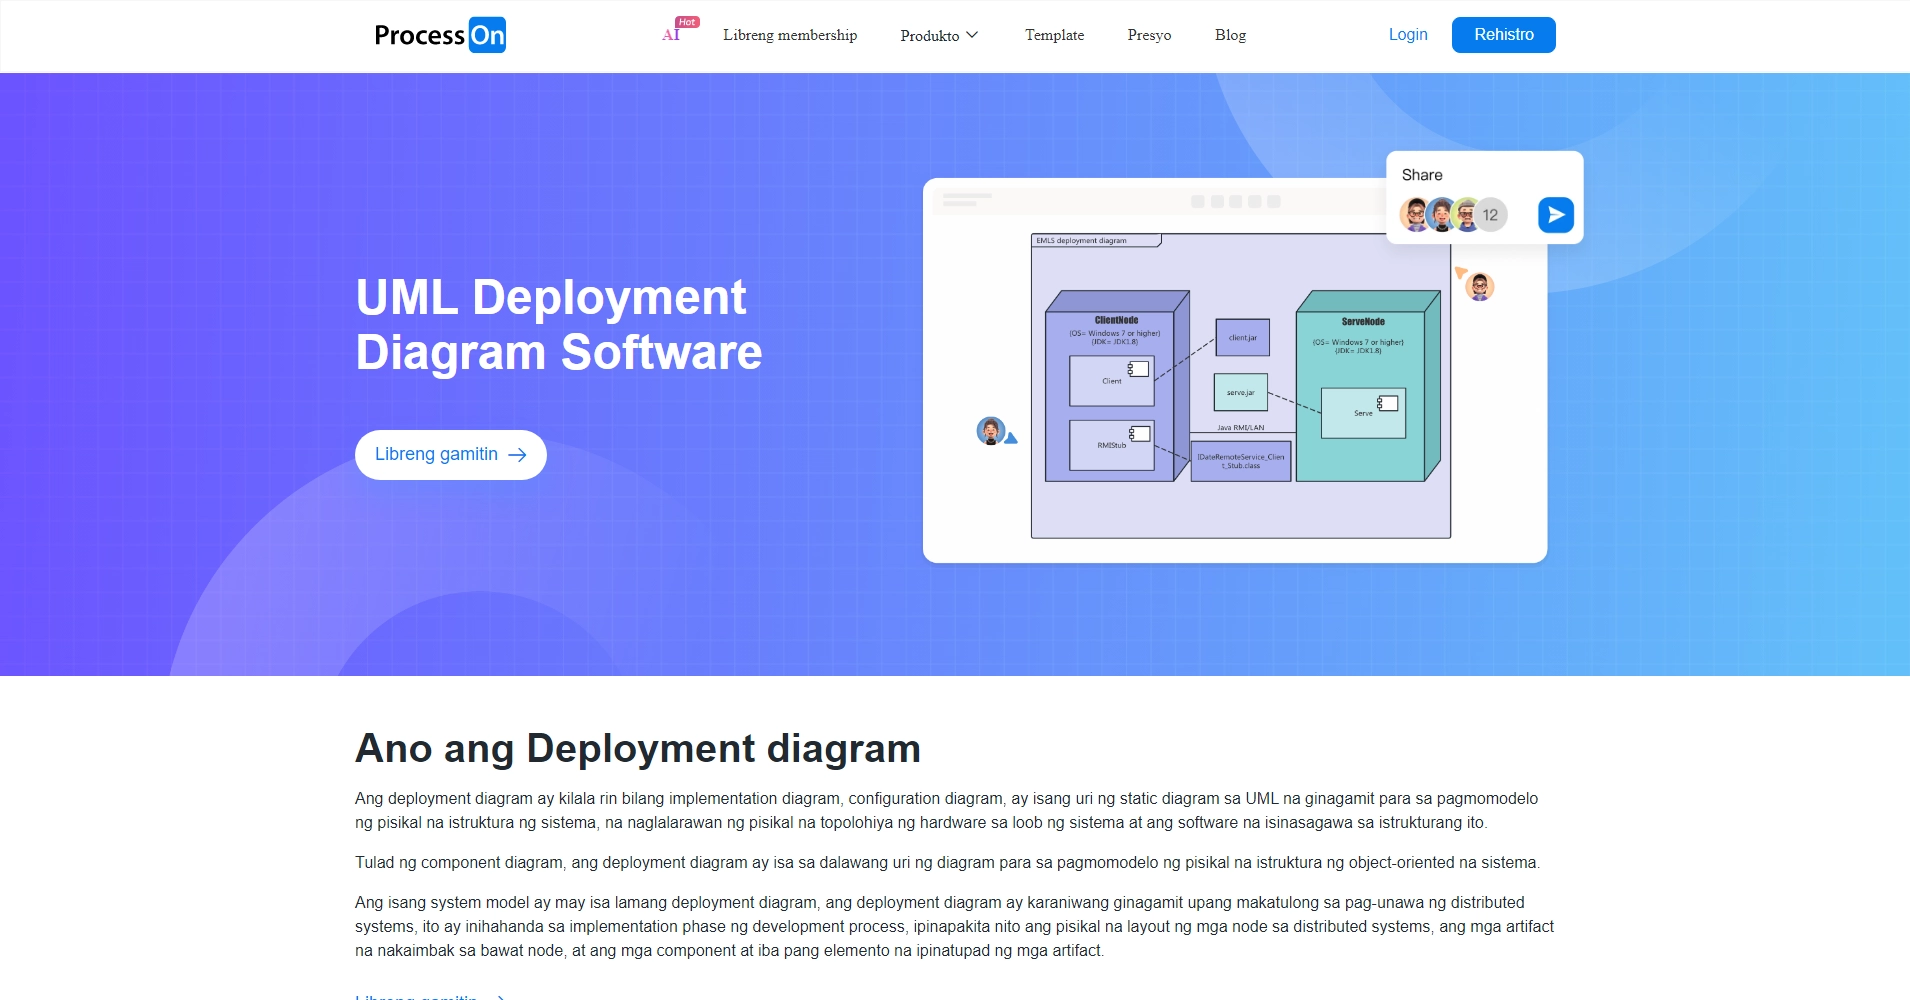Image resolution: width=1910 pixels, height=1000 pixels.
Task: Go to the Template page
Action: tap(1054, 35)
